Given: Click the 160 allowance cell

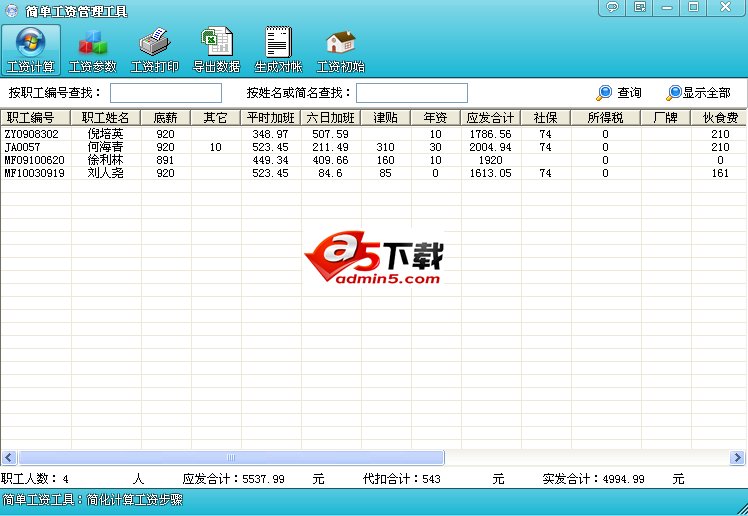Looking at the screenshot, I should point(385,160).
